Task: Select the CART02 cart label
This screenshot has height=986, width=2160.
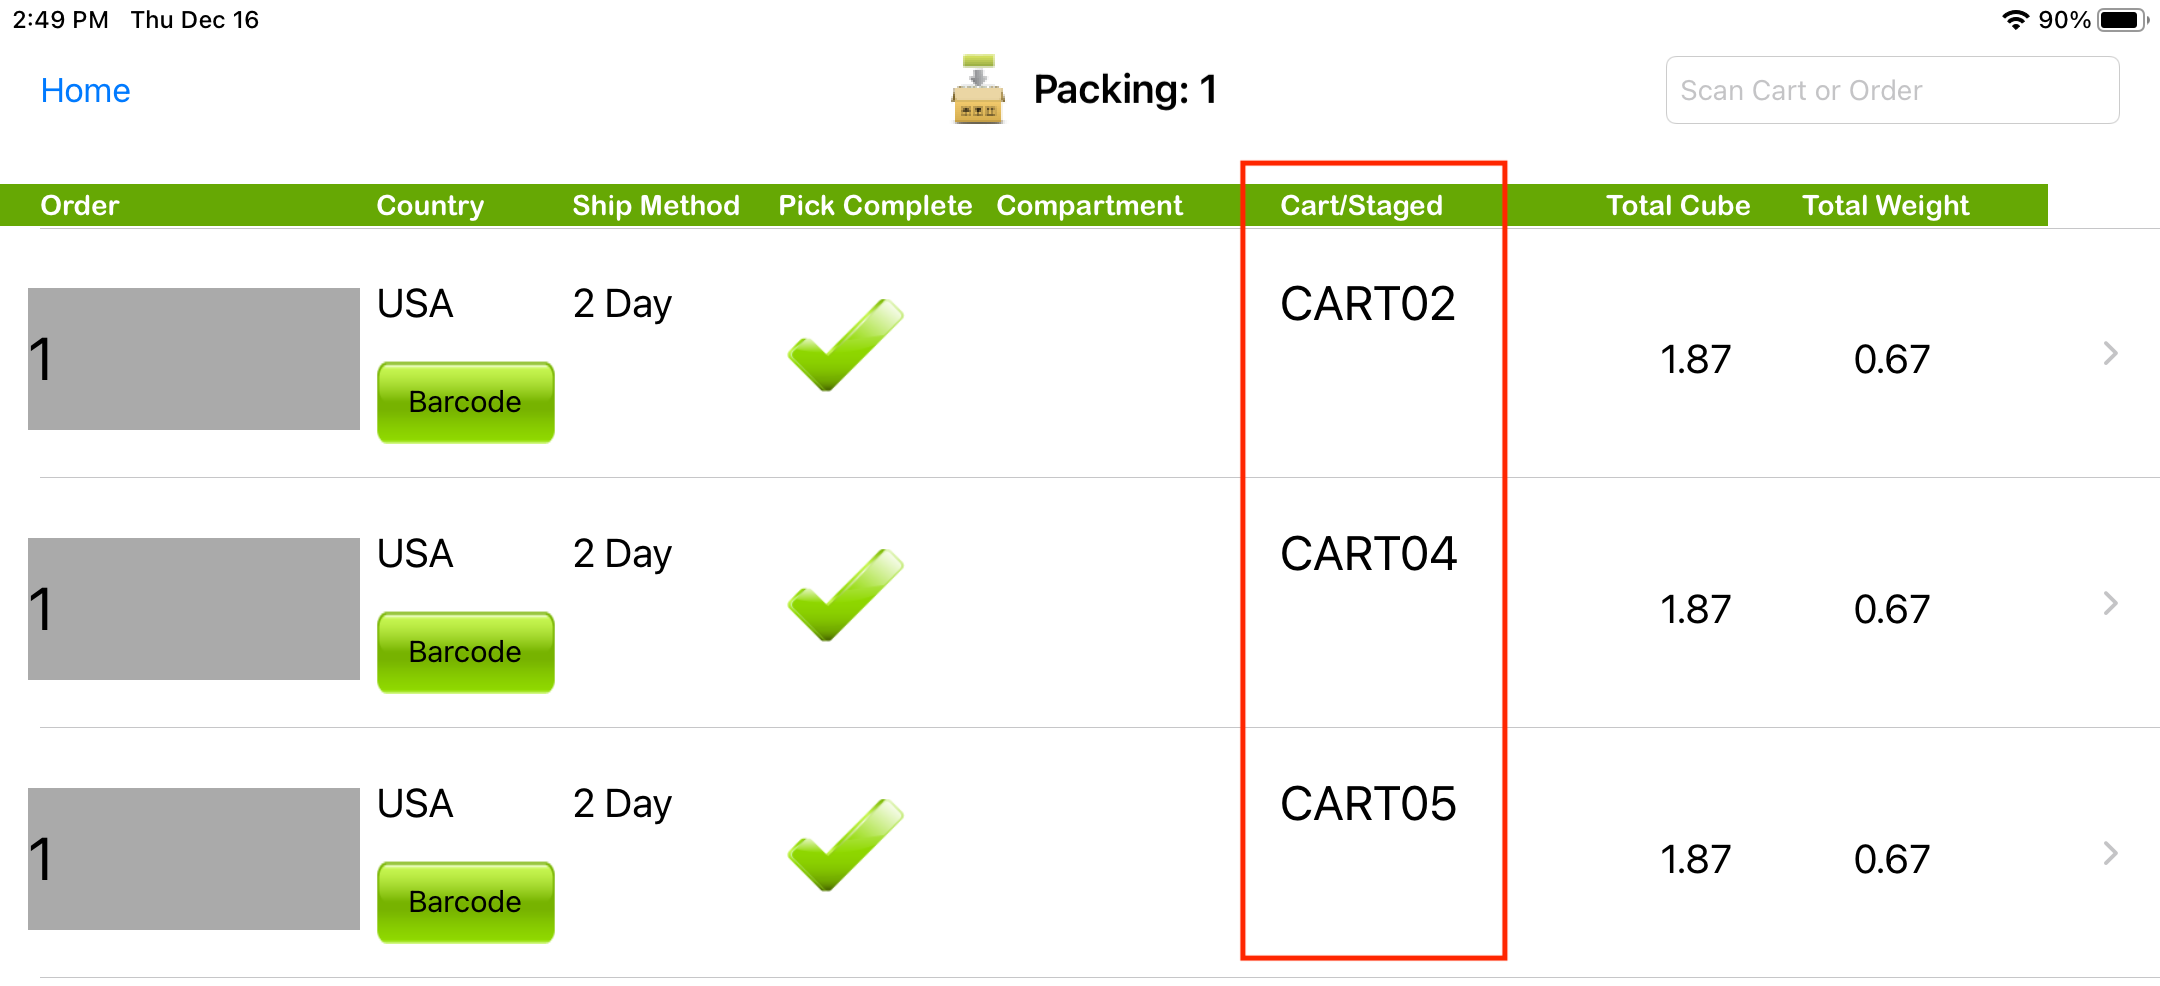Action: [1367, 304]
